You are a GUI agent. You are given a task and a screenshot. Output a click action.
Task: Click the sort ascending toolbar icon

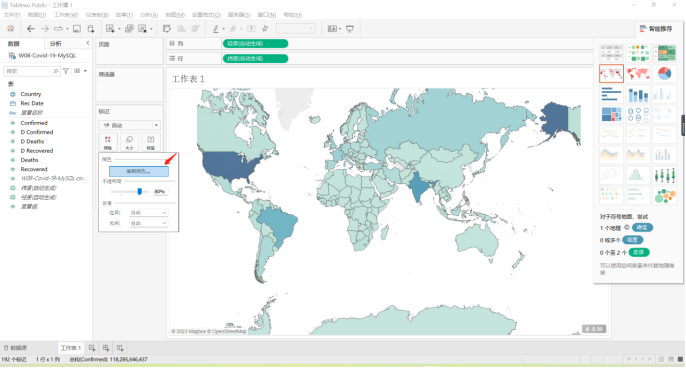point(181,29)
